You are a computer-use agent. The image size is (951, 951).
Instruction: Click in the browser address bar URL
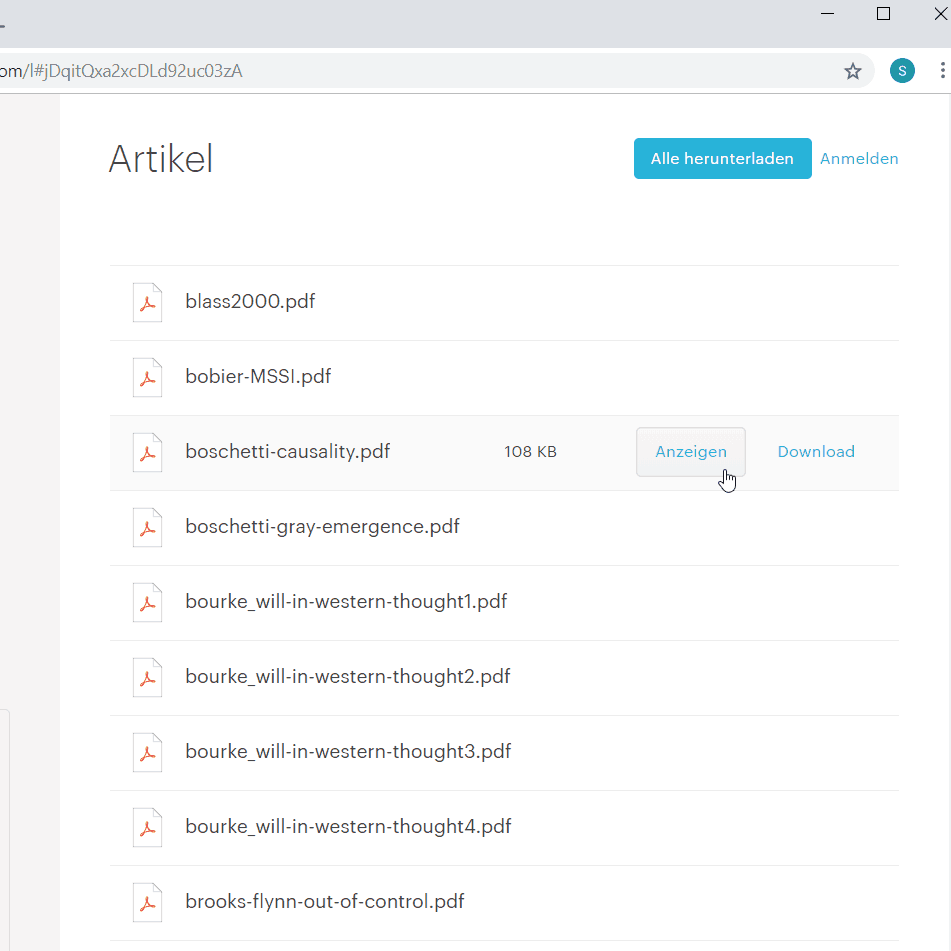(x=425, y=71)
